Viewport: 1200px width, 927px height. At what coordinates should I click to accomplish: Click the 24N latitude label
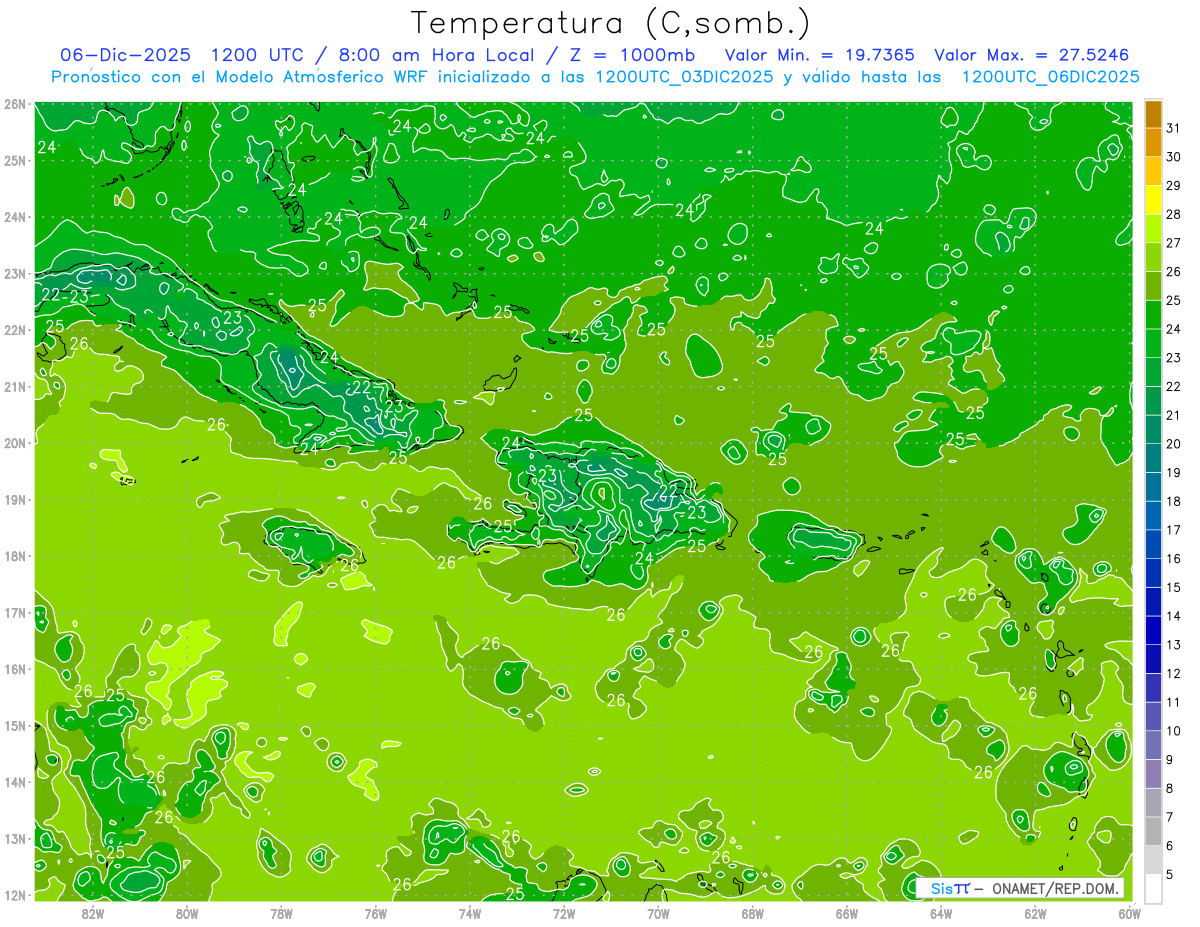14,217
